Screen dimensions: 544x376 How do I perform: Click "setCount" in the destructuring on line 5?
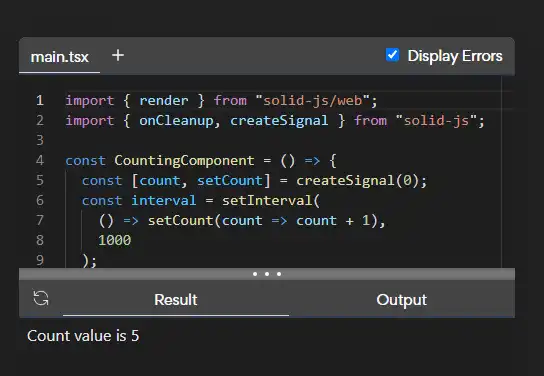tap(230, 180)
